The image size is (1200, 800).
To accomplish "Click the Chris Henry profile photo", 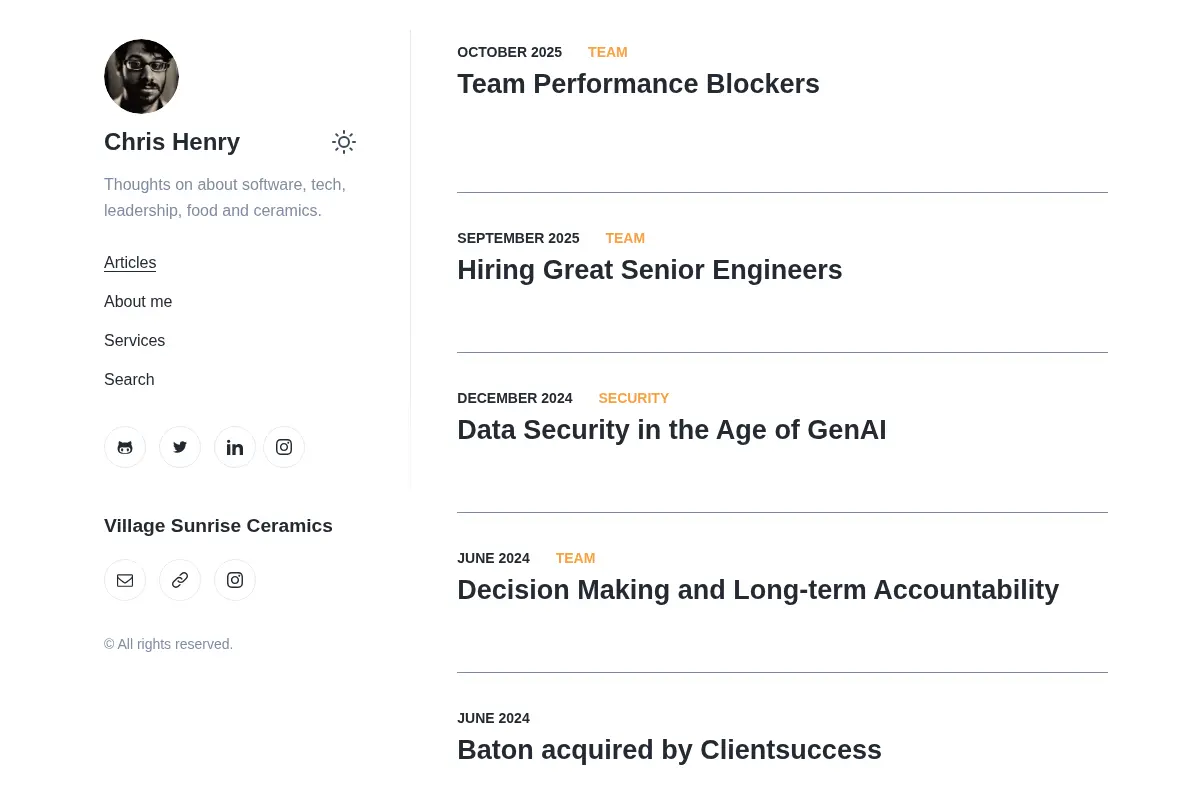I will tap(141, 76).
